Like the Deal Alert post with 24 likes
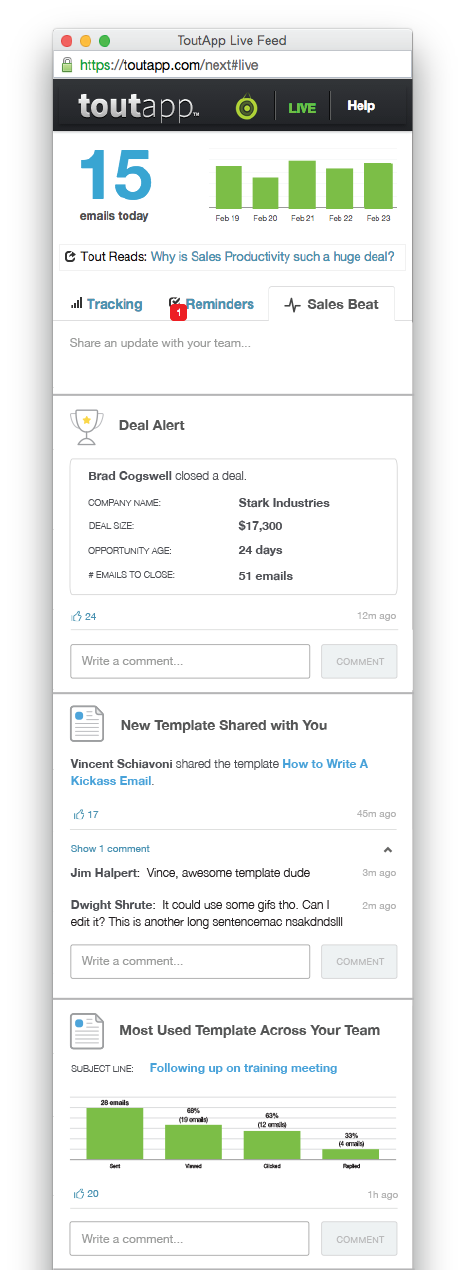The height and width of the screenshot is (1270, 466). 76,616
